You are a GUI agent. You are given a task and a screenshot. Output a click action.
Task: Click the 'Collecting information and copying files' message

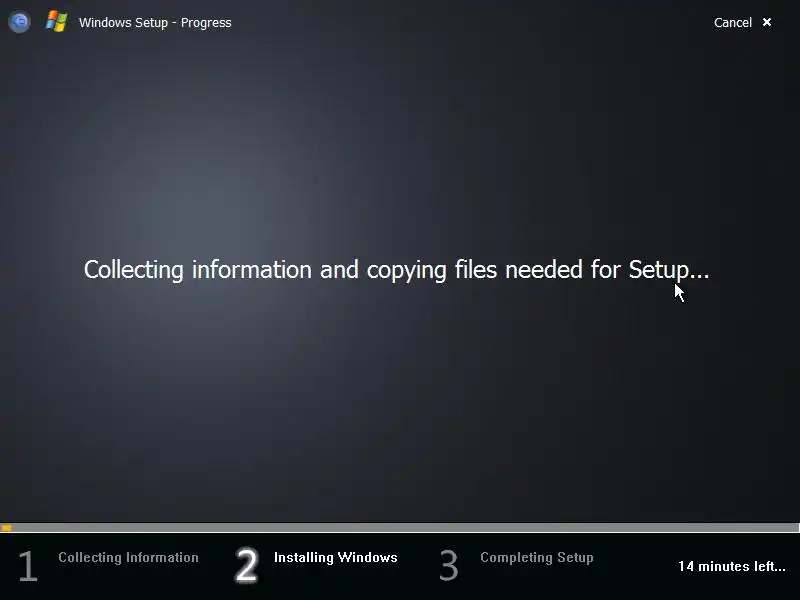click(x=396, y=270)
